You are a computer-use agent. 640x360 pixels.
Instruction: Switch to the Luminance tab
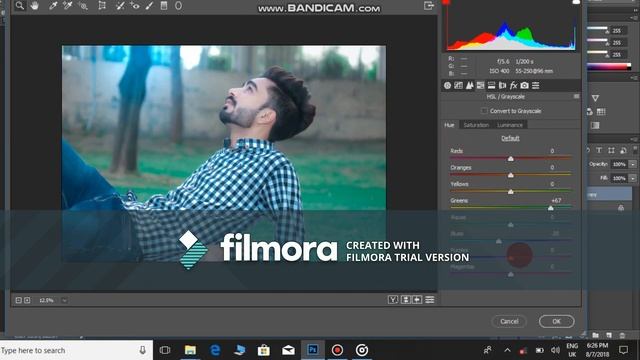tap(510, 125)
